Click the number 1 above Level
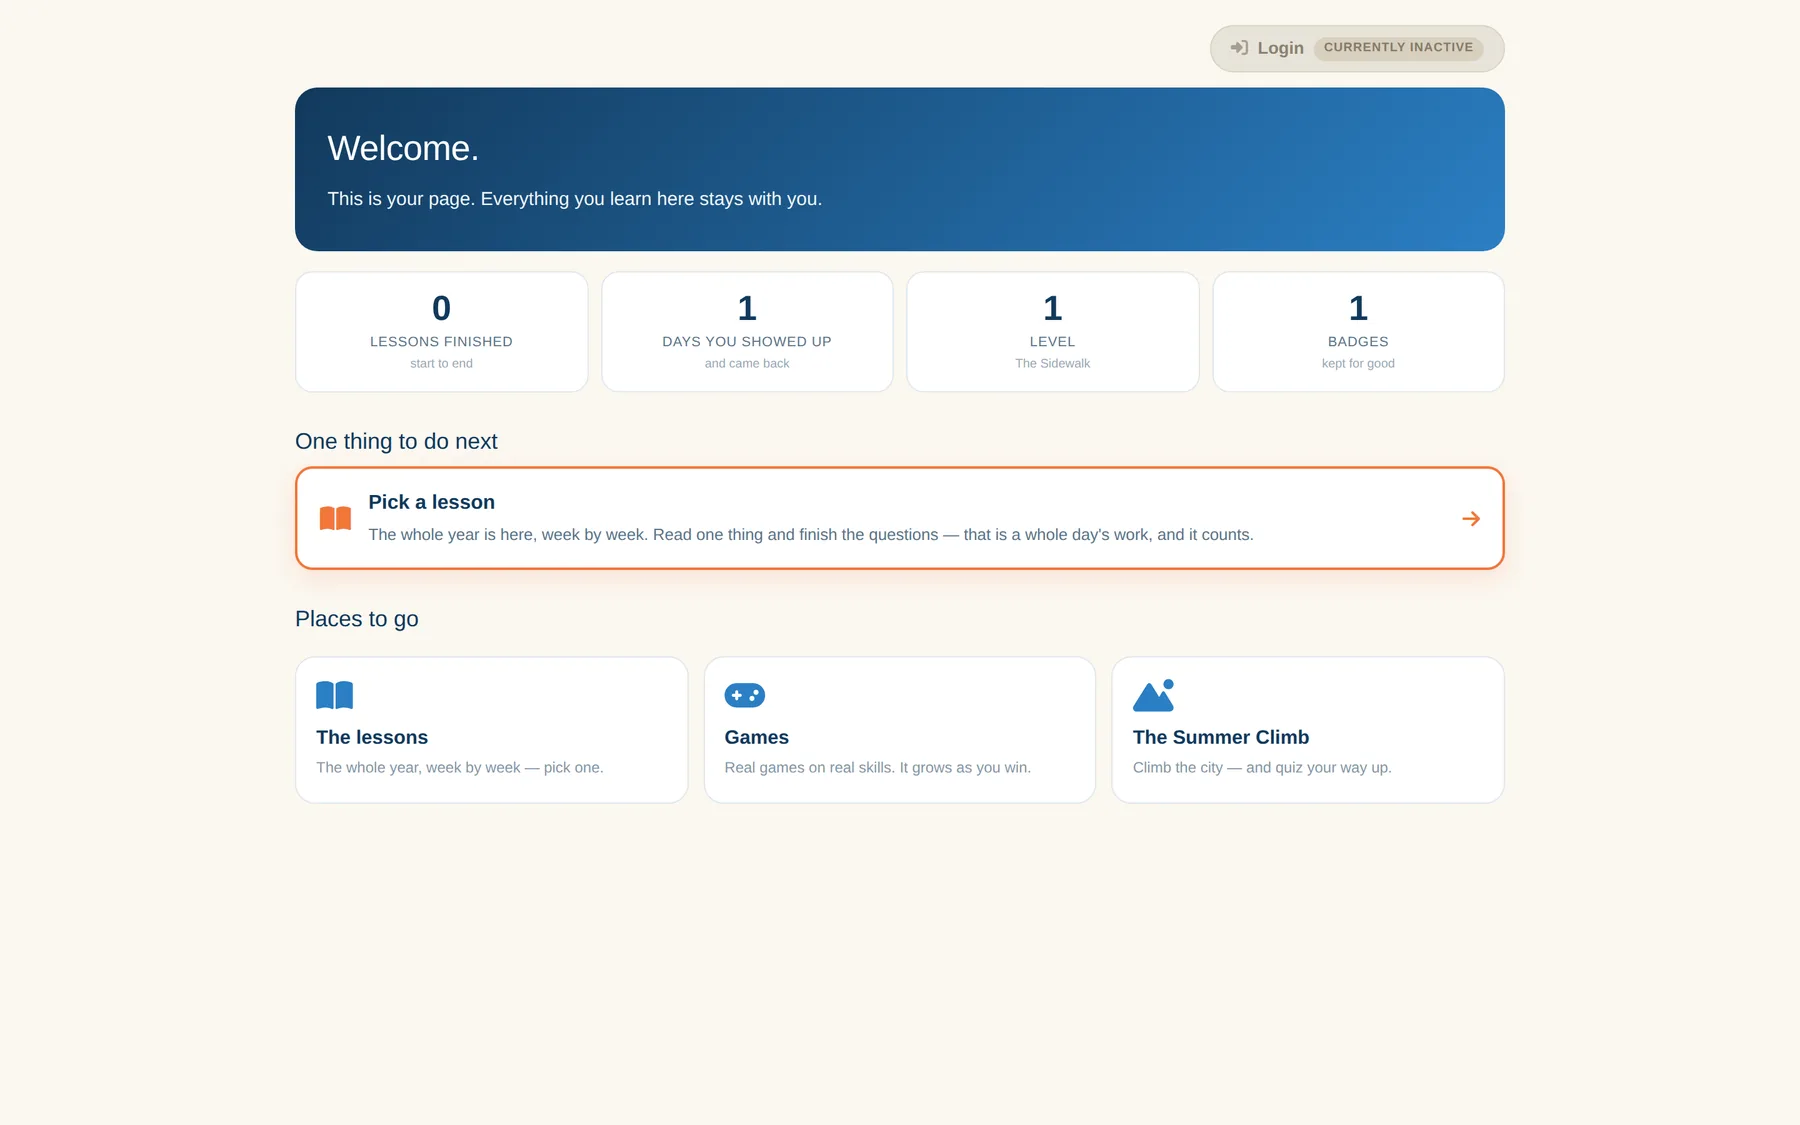 1052,308
